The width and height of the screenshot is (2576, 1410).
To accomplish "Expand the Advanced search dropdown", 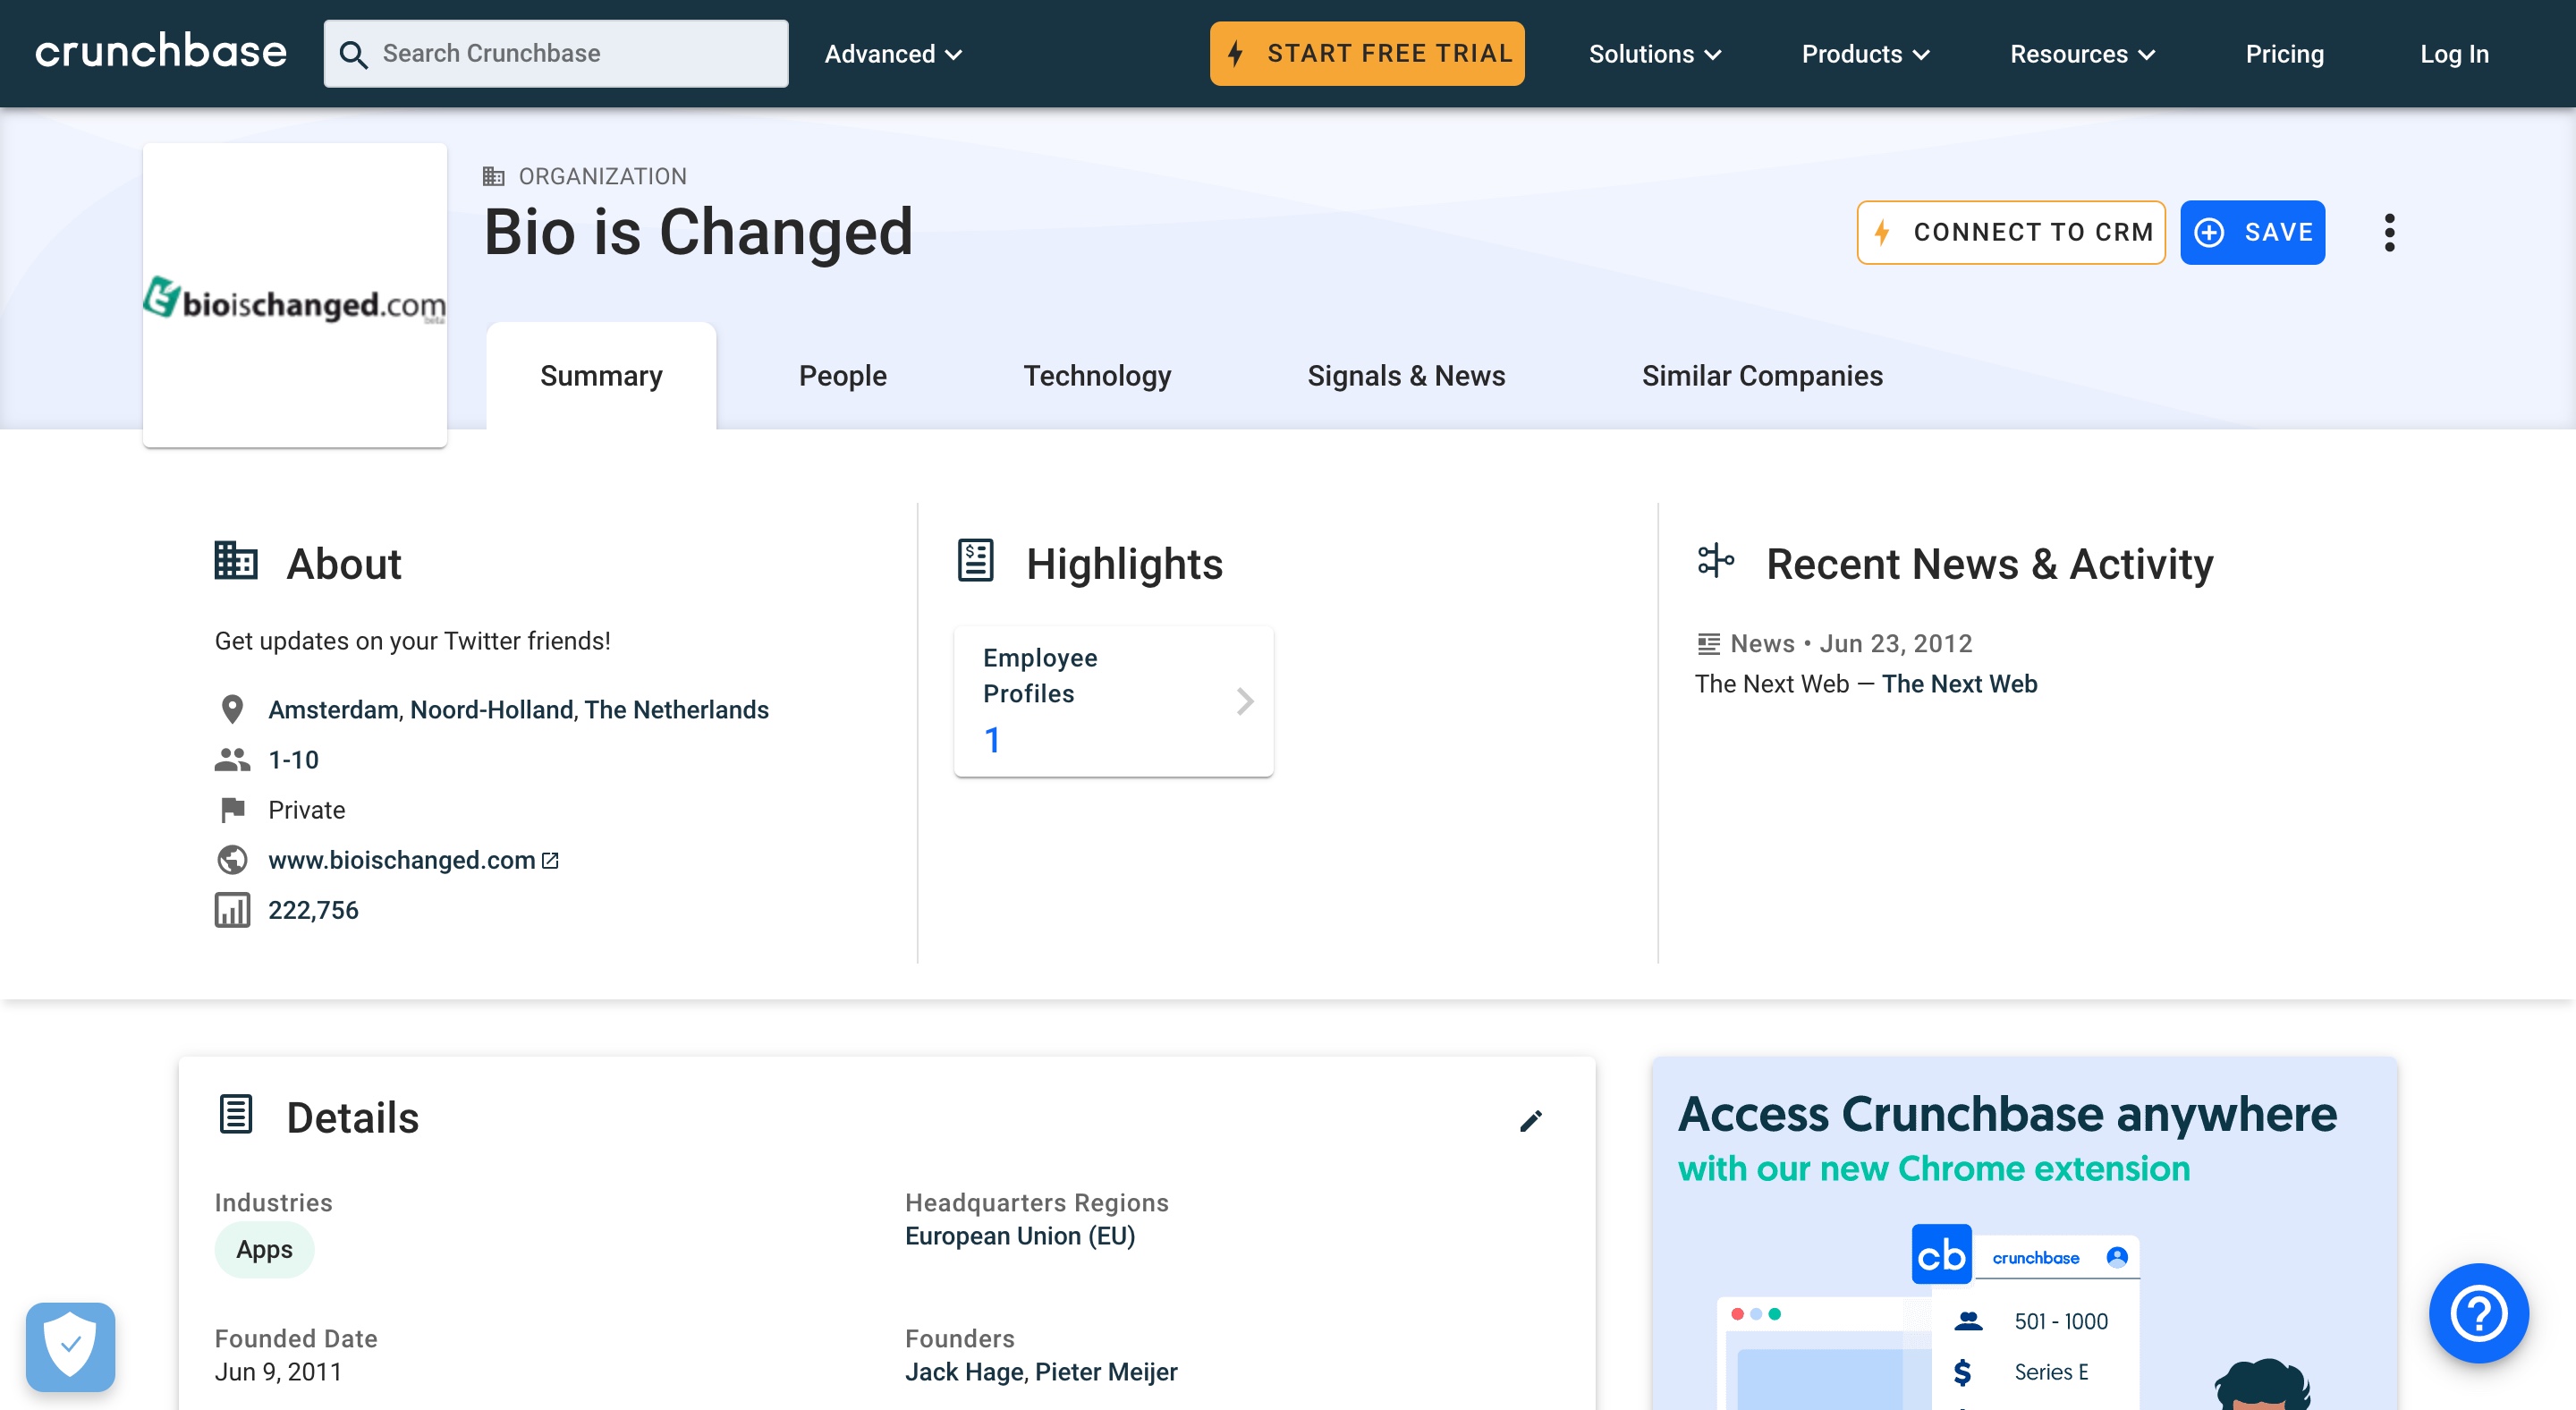I will [x=892, y=54].
